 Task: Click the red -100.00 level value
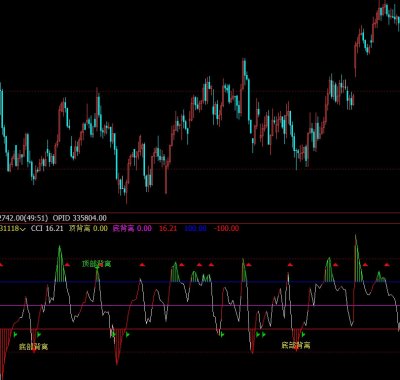(x=226, y=228)
